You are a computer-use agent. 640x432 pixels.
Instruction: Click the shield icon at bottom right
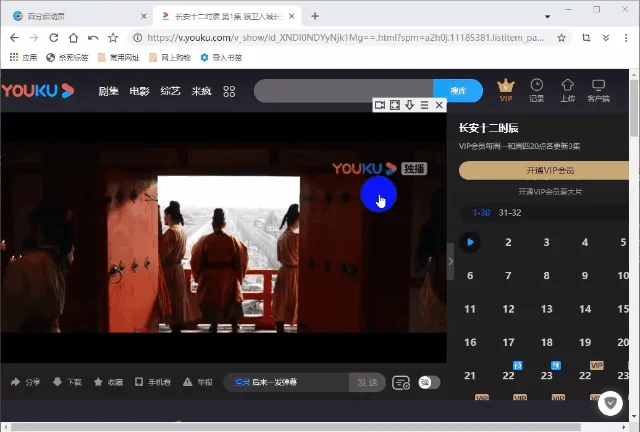(x=610, y=403)
